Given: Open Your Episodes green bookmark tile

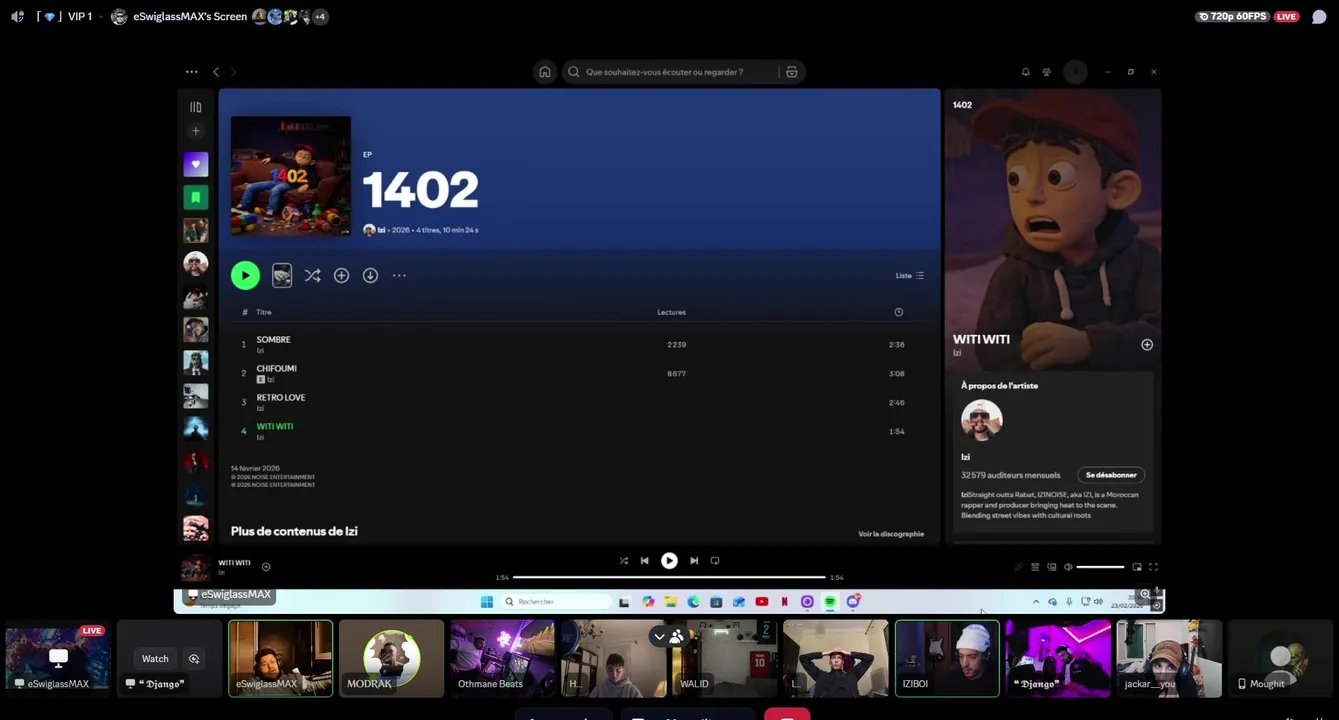Looking at the screenshot, I should [x=196, y=197].
